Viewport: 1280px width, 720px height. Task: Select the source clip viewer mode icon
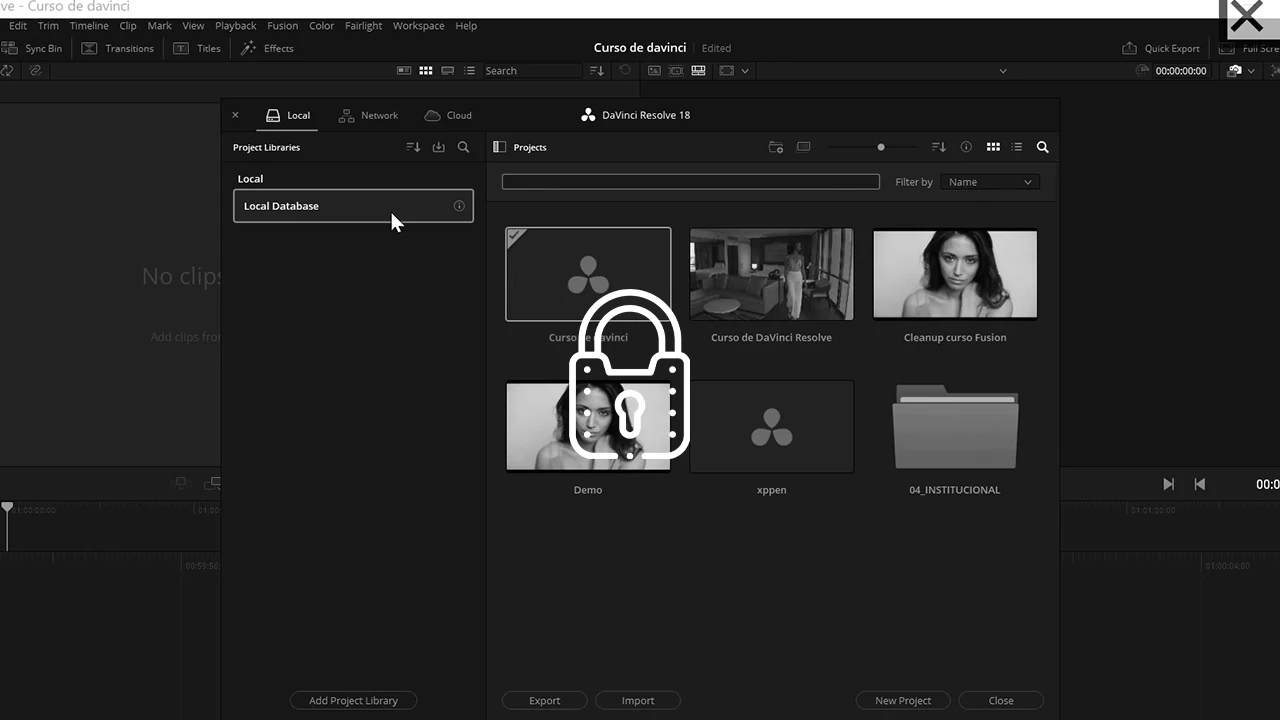(x=654, y=71)
